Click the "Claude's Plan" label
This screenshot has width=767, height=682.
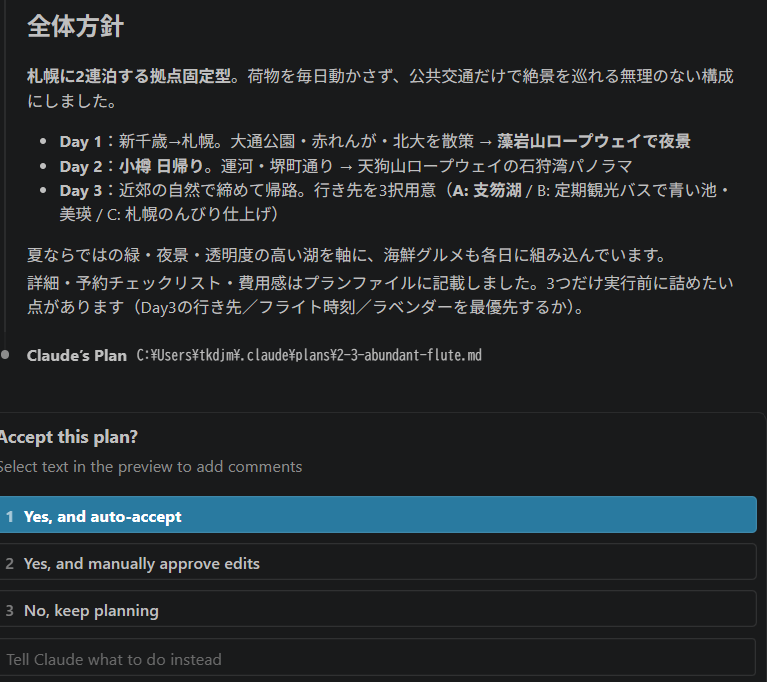click(77, 355)
